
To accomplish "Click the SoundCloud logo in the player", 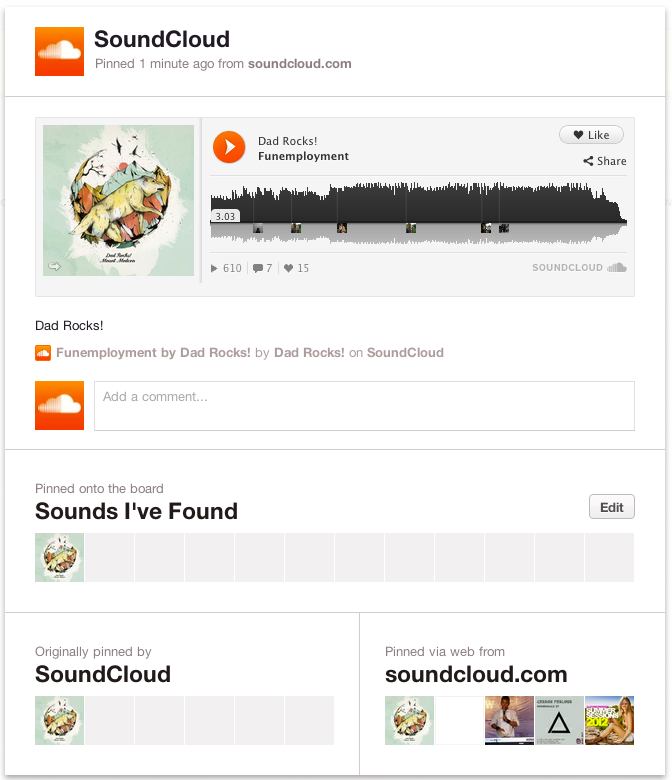I will [x=579, y=268].
